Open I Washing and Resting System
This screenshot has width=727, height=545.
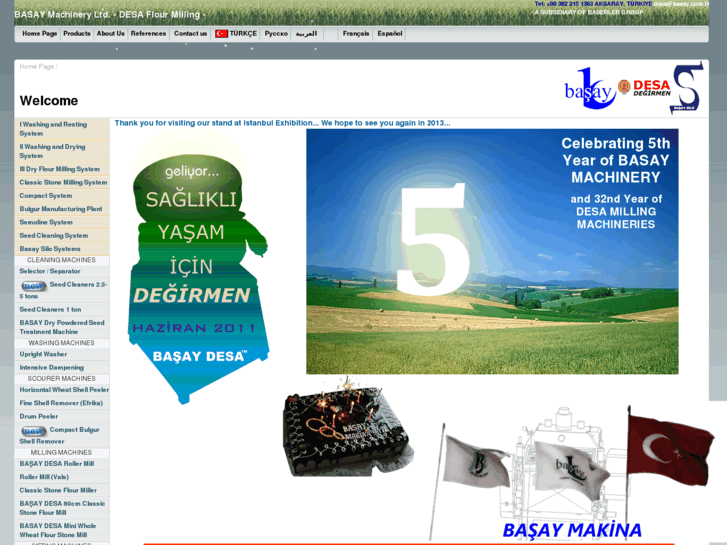[62, 129]
